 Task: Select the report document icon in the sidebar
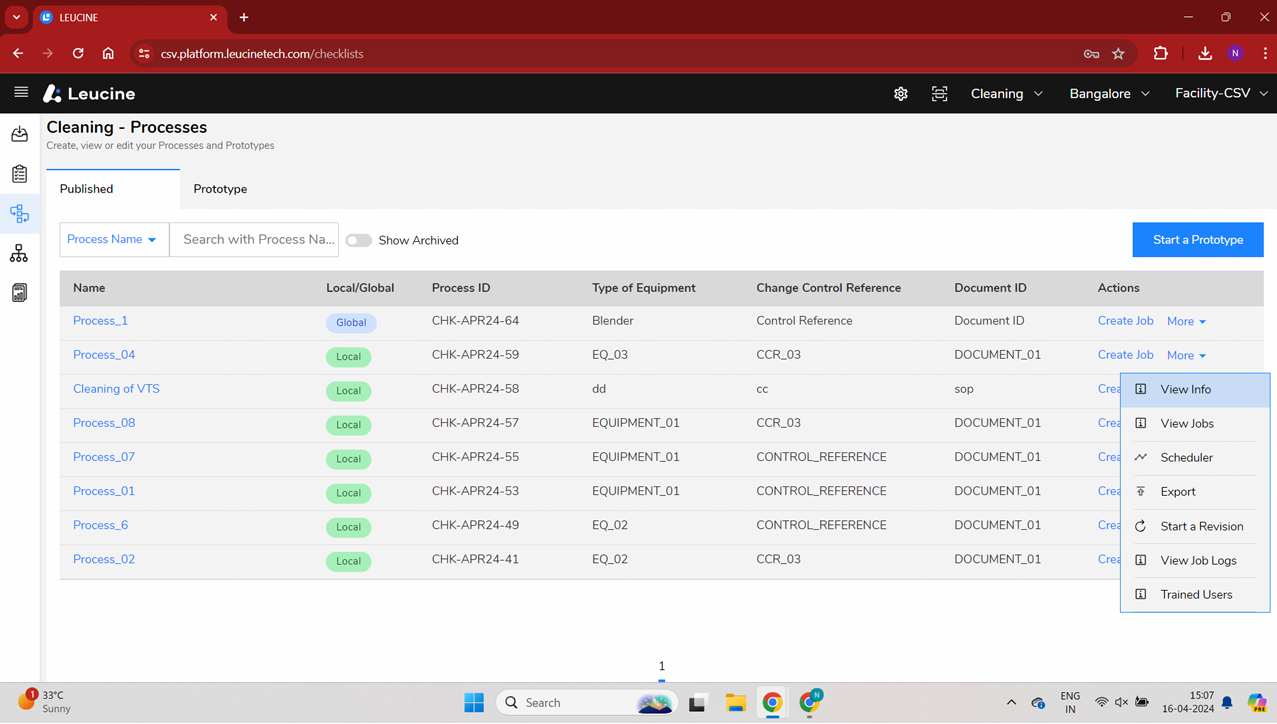19,292
